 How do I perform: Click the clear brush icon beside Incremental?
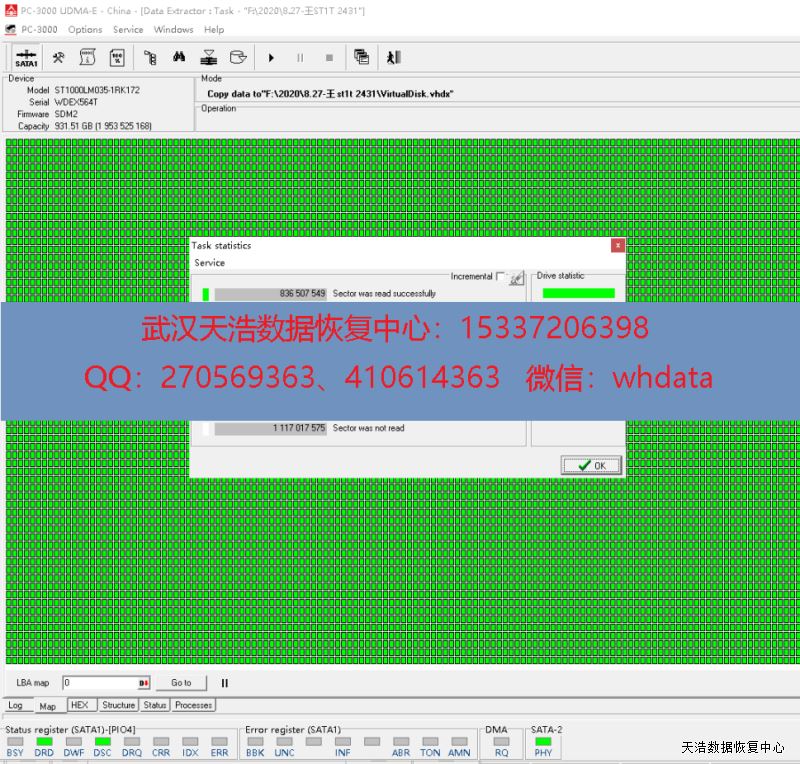tap(516, 278)
